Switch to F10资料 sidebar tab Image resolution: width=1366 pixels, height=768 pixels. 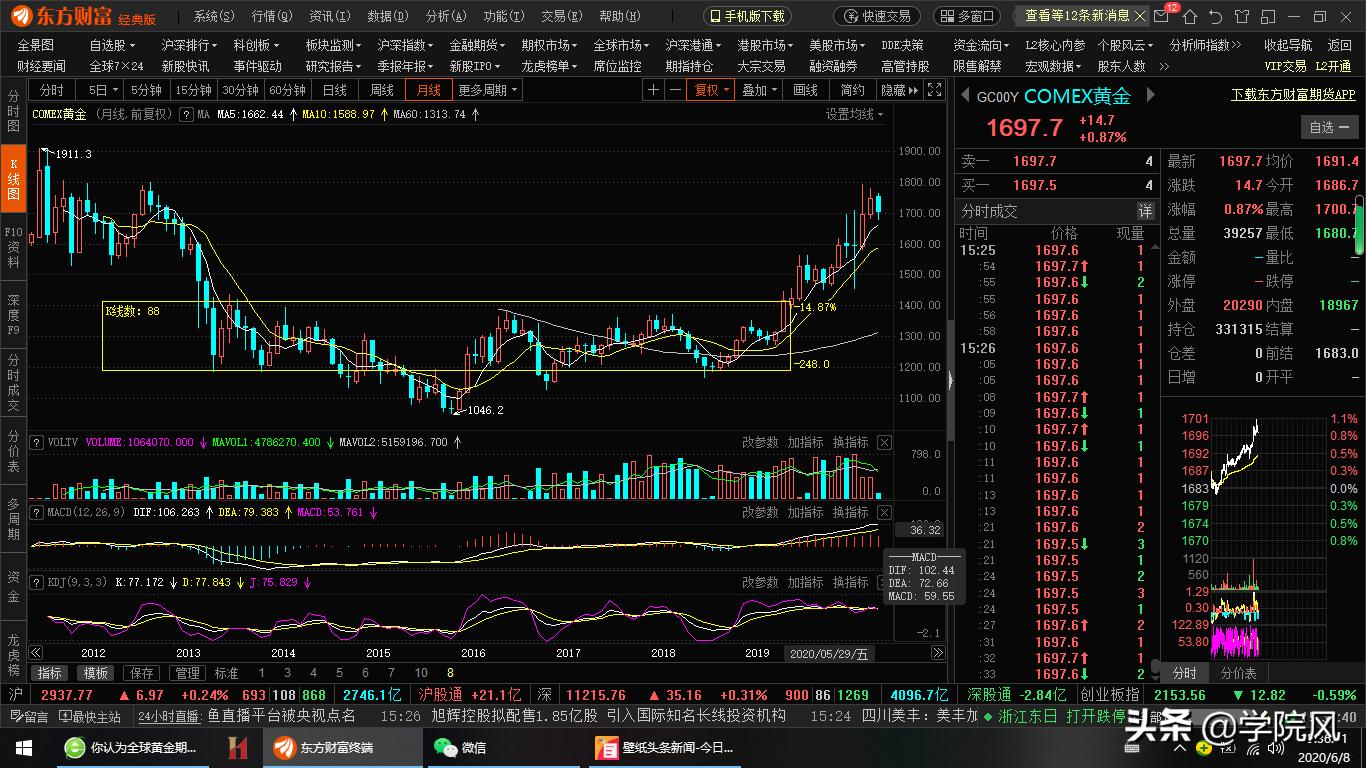[13, 248]
